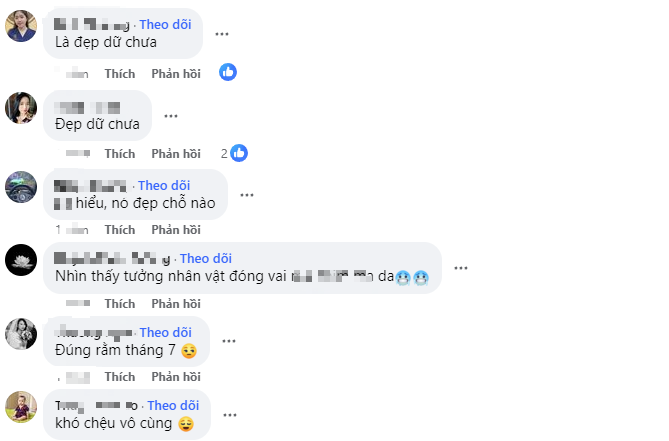The height and width of the screenshot is (441, 669).
Task: Open three-dot menu for 'Nhìn thấy tưởng nhân vật' comment
Action: click(x=461, y=267)
